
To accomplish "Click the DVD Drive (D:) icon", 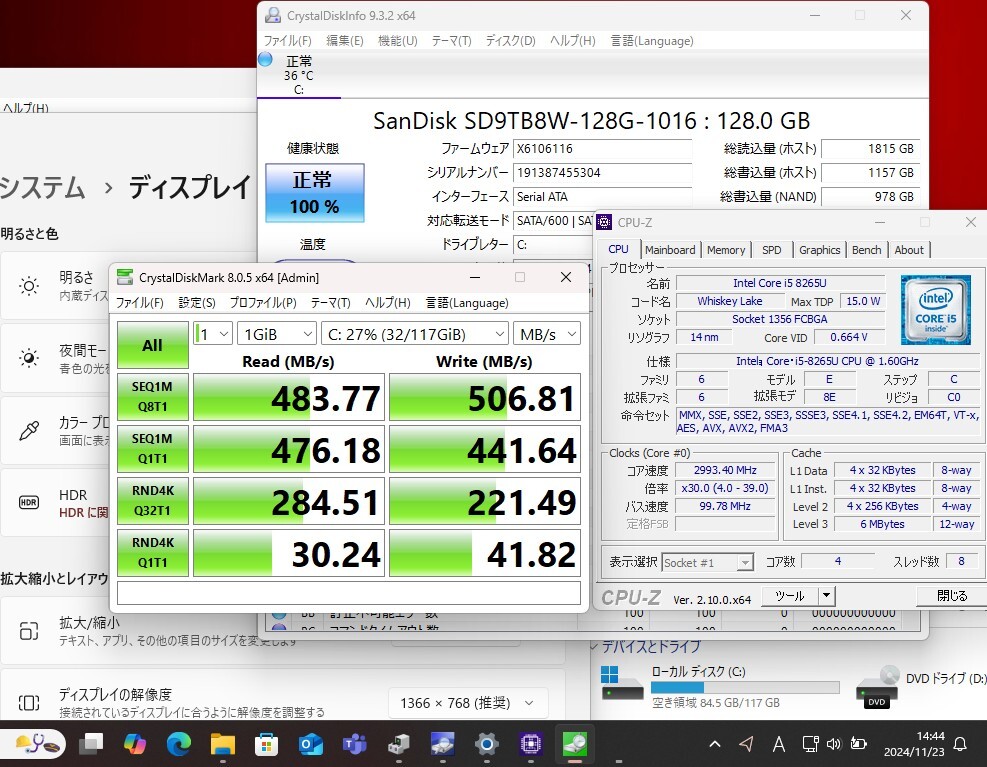I will 877,686.
